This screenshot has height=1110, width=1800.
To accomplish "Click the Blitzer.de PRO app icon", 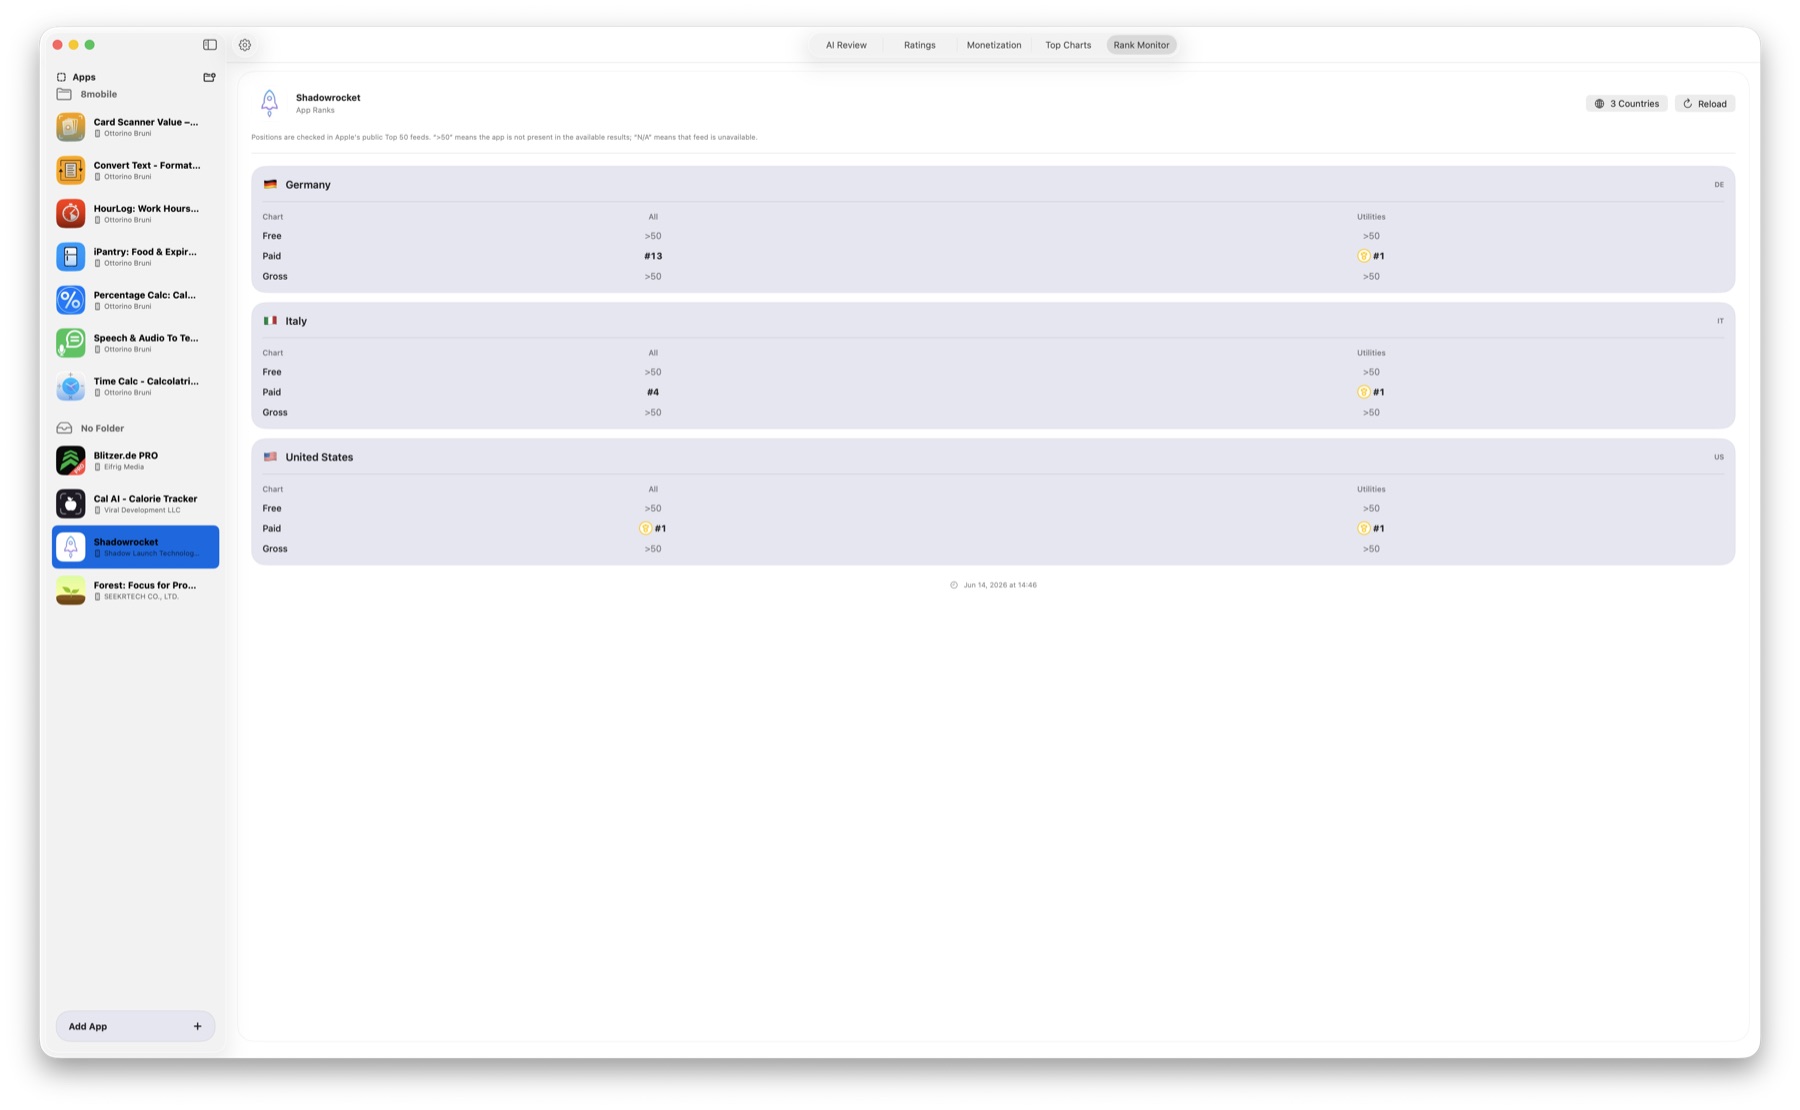I will [x=70, y=460].
